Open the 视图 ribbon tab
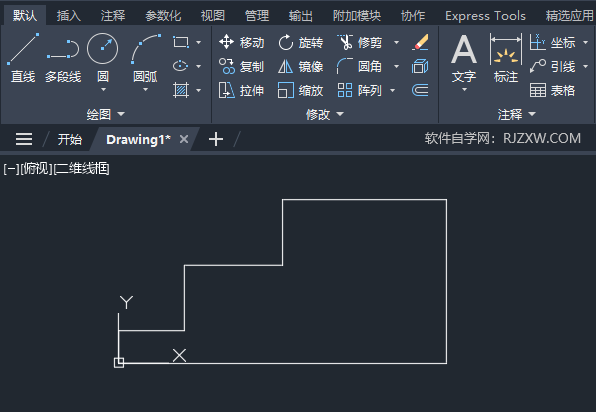The image size is (596, 412). click(x=213, y=16)
